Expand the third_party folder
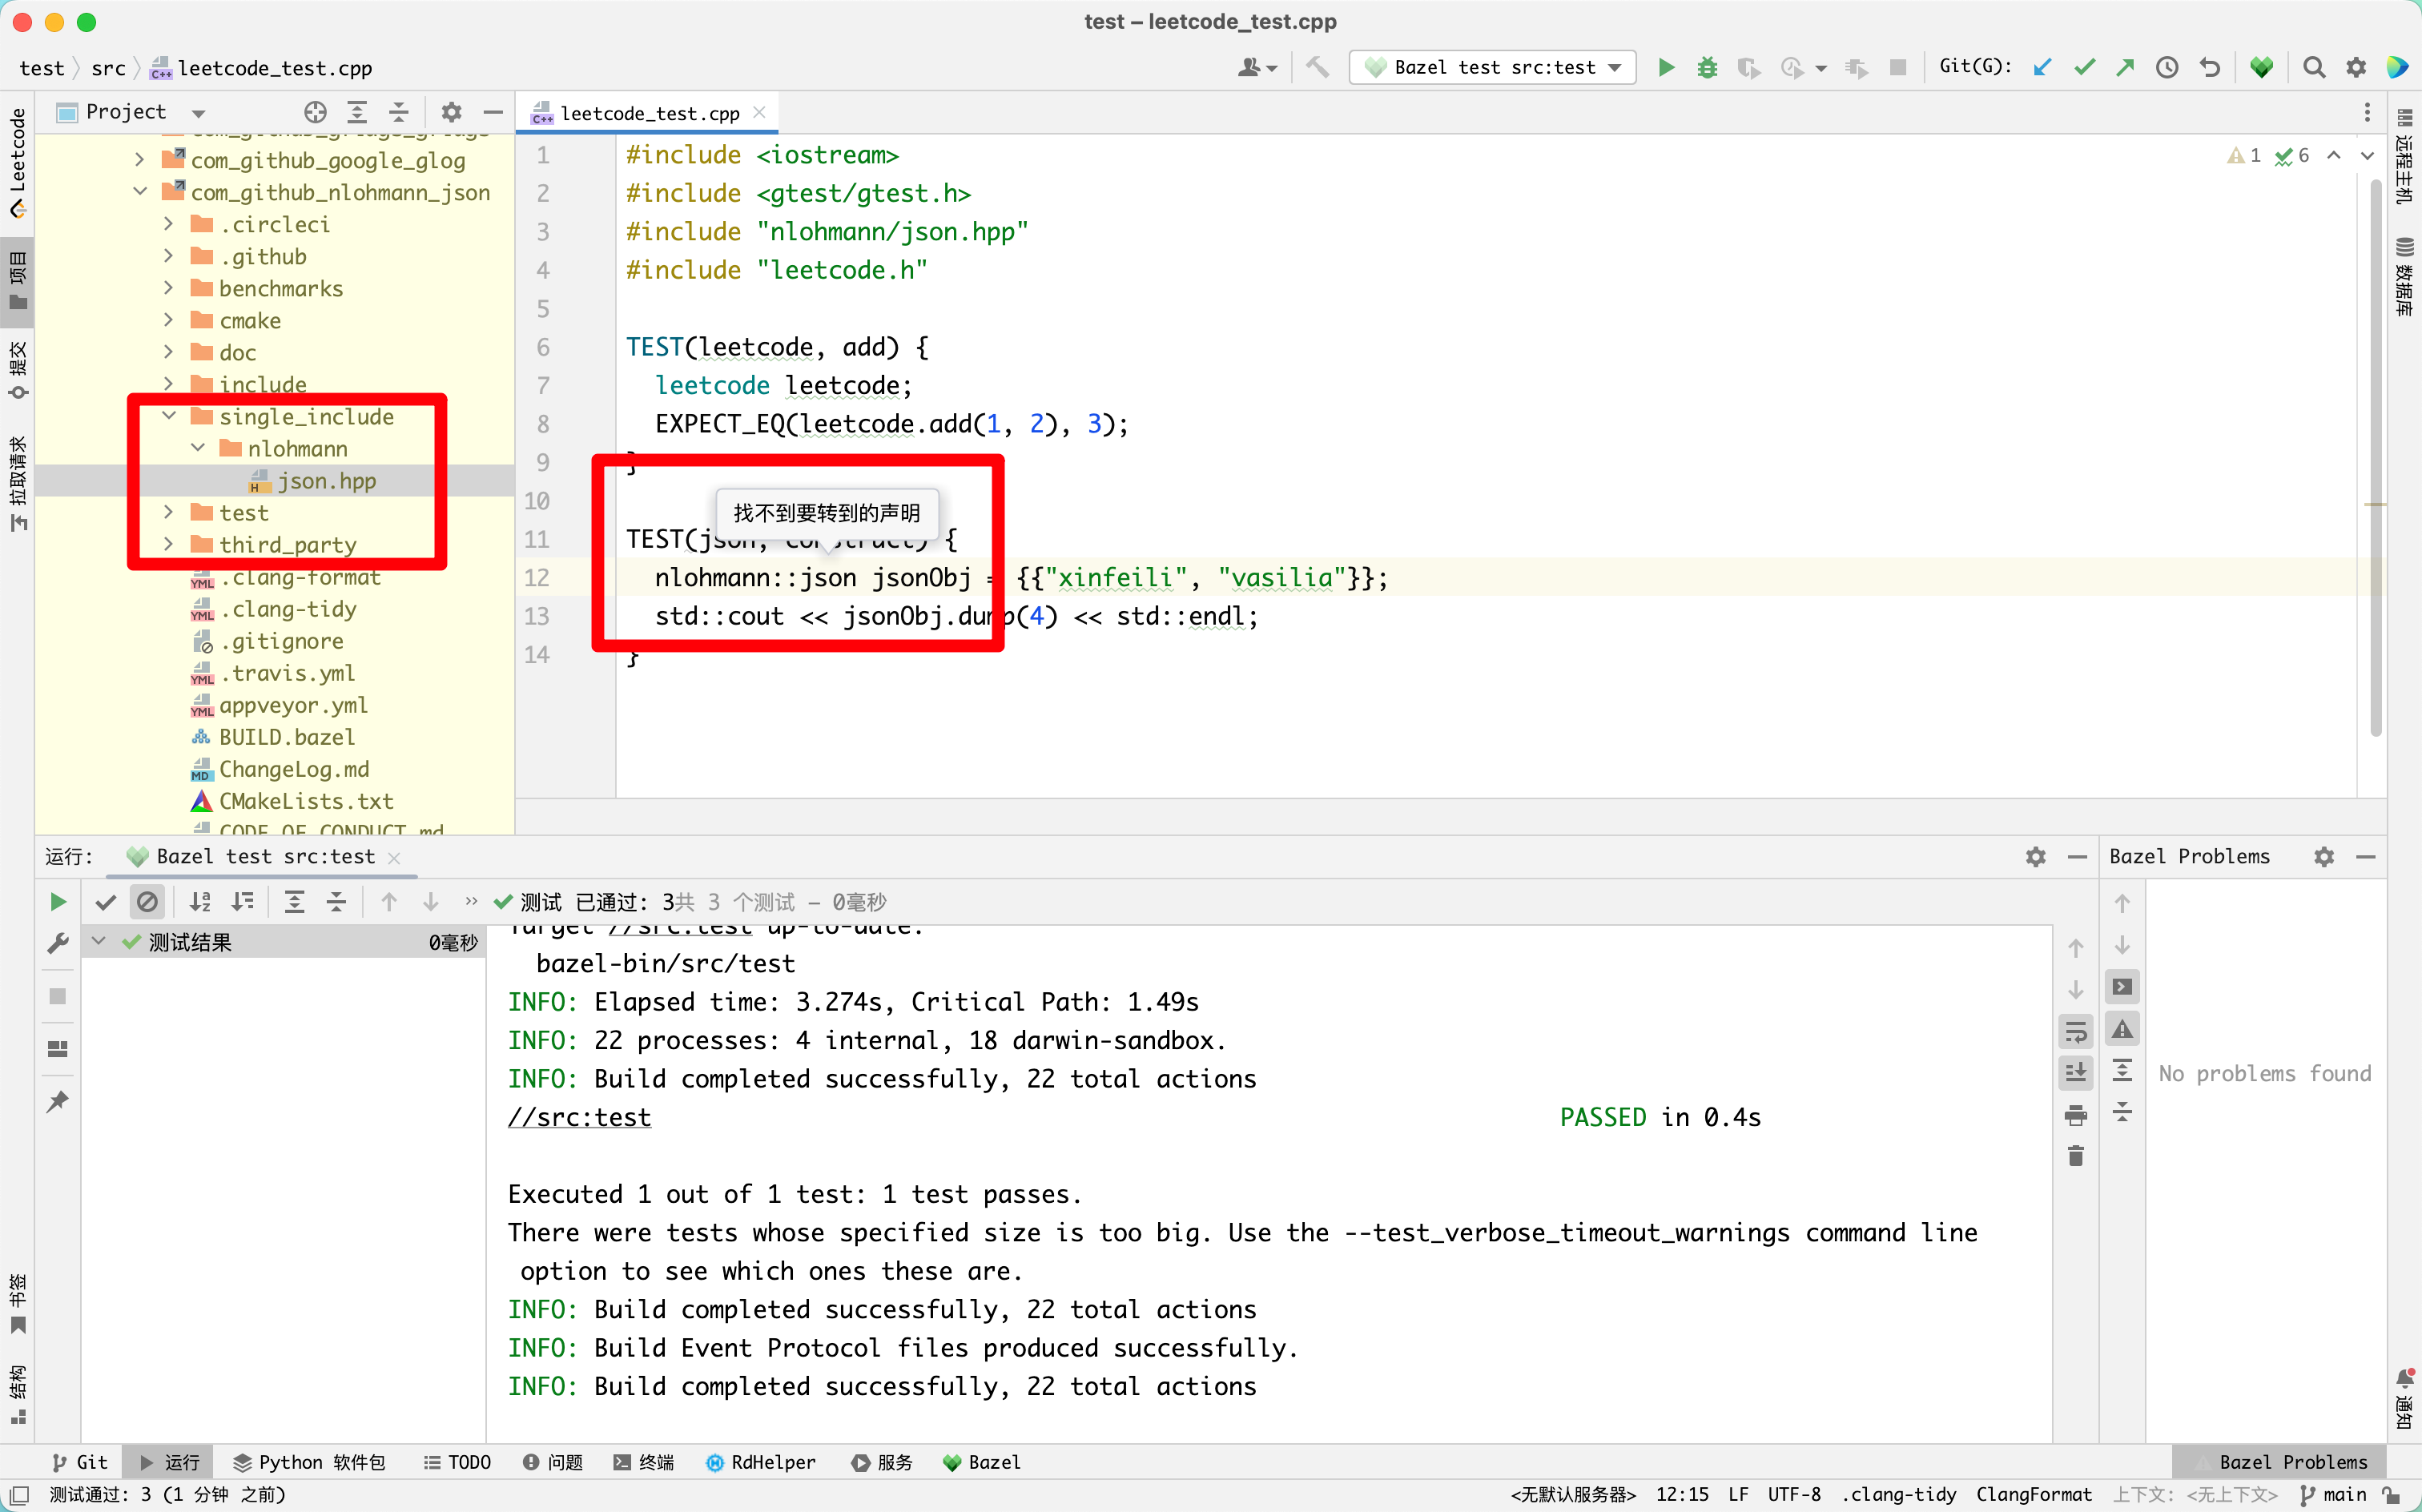 pos(169,545)
